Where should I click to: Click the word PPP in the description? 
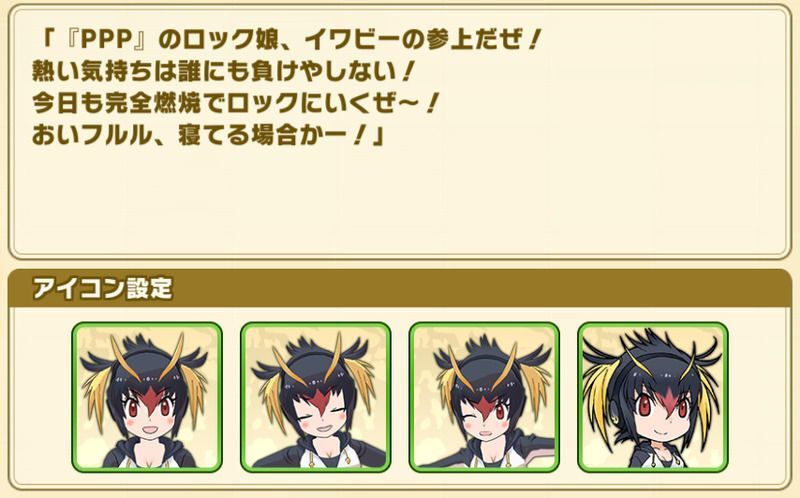click(x=108, y=41)
